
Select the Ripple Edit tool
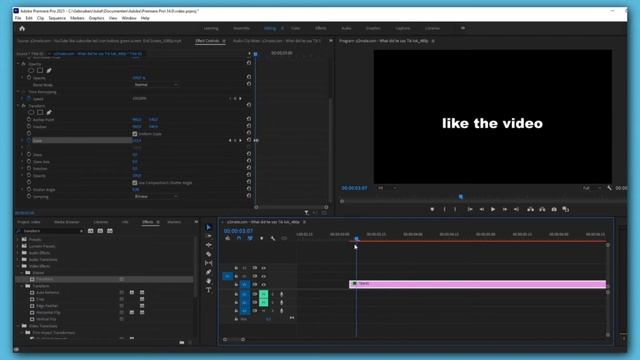point(209,245)
